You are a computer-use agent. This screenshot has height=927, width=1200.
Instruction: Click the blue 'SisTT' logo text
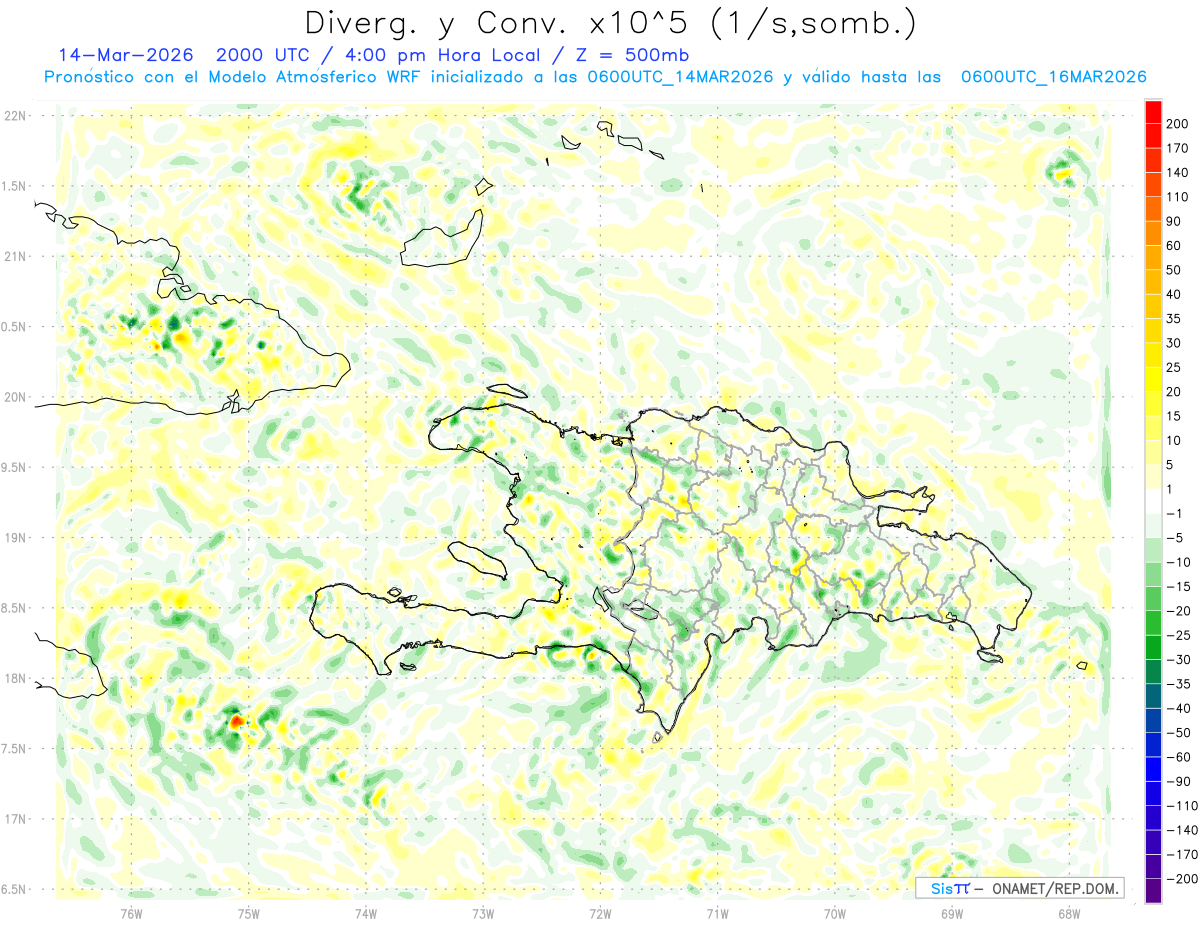pos(949,889)
